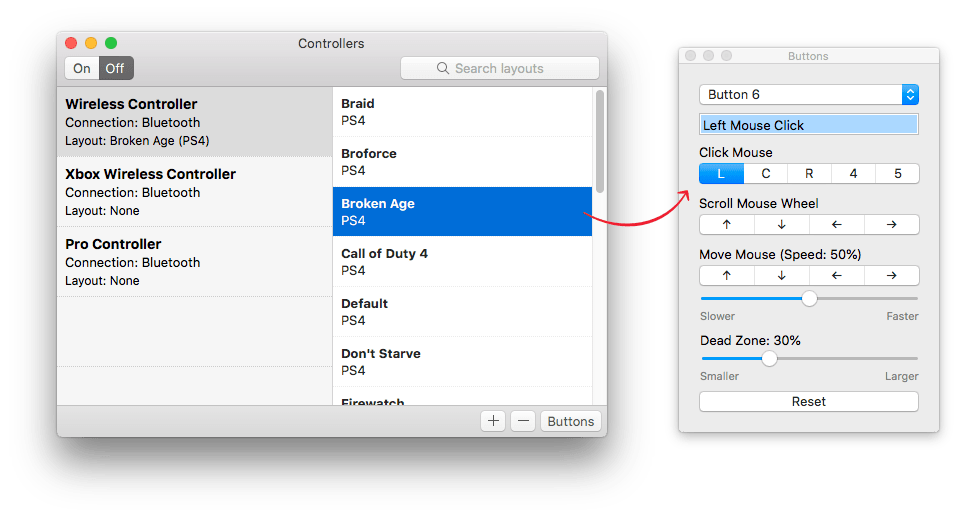956x518 pixels.
Task: Select the Call of Duty 4 layout
Action: 462,261
